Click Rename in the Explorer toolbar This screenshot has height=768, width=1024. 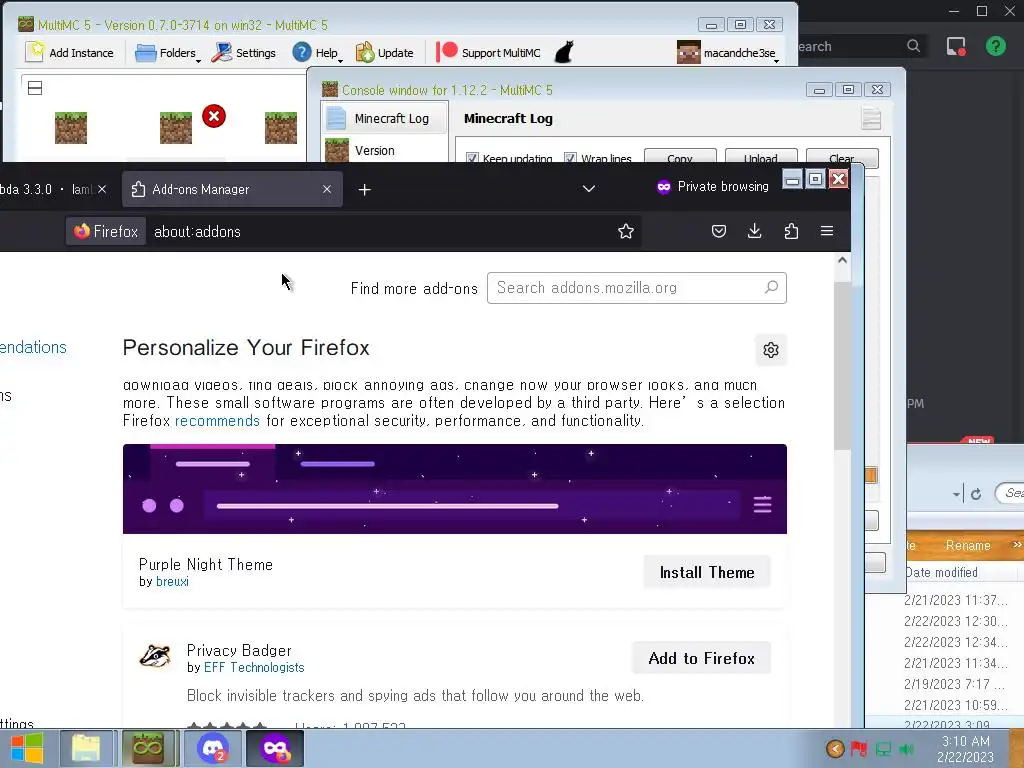point(968,545)
